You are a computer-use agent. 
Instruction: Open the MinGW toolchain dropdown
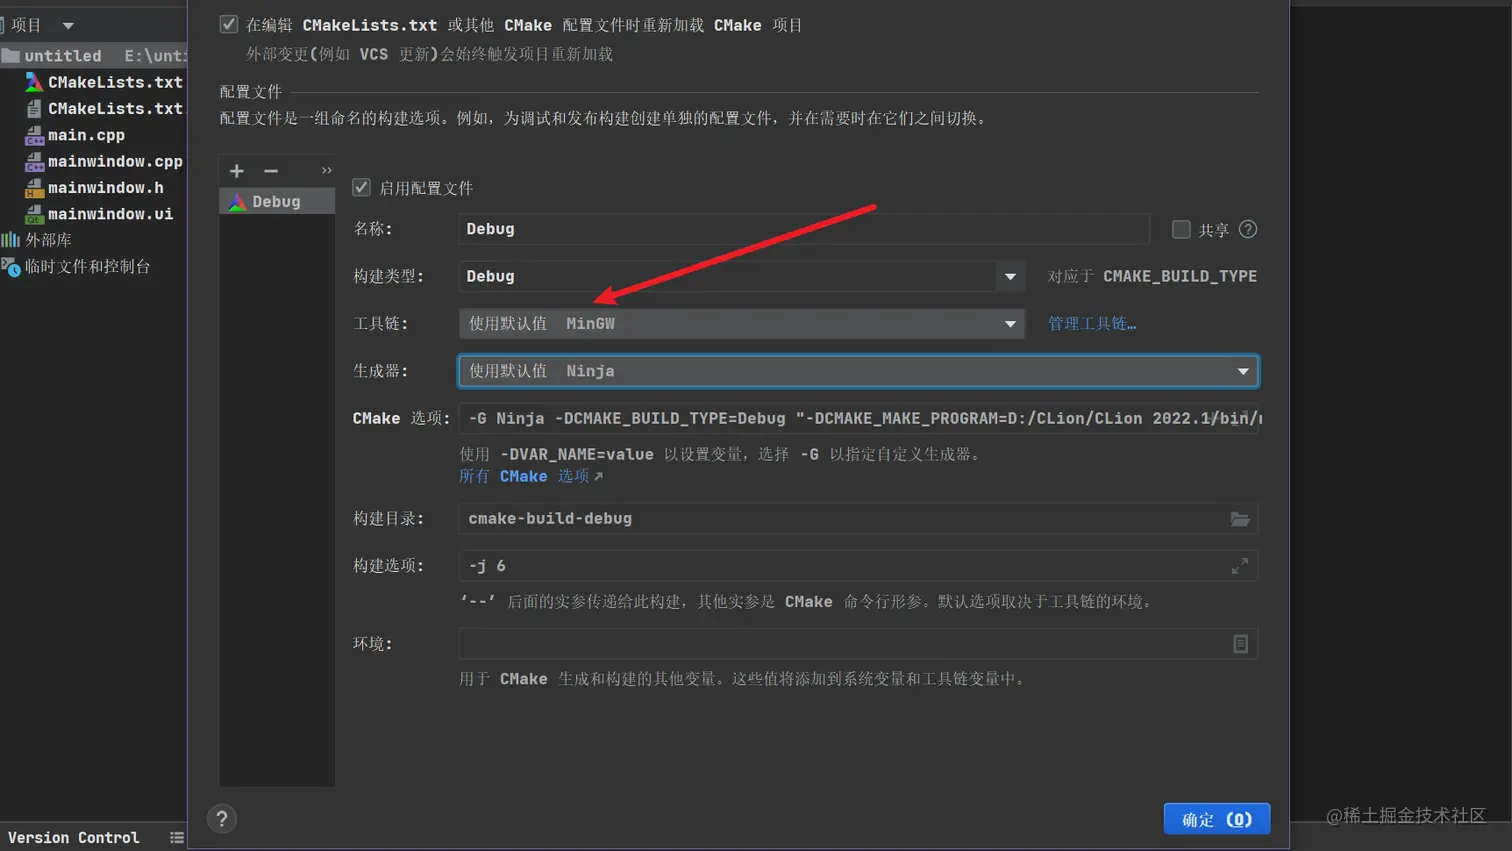pyautogui.click(x=741, y=323)
